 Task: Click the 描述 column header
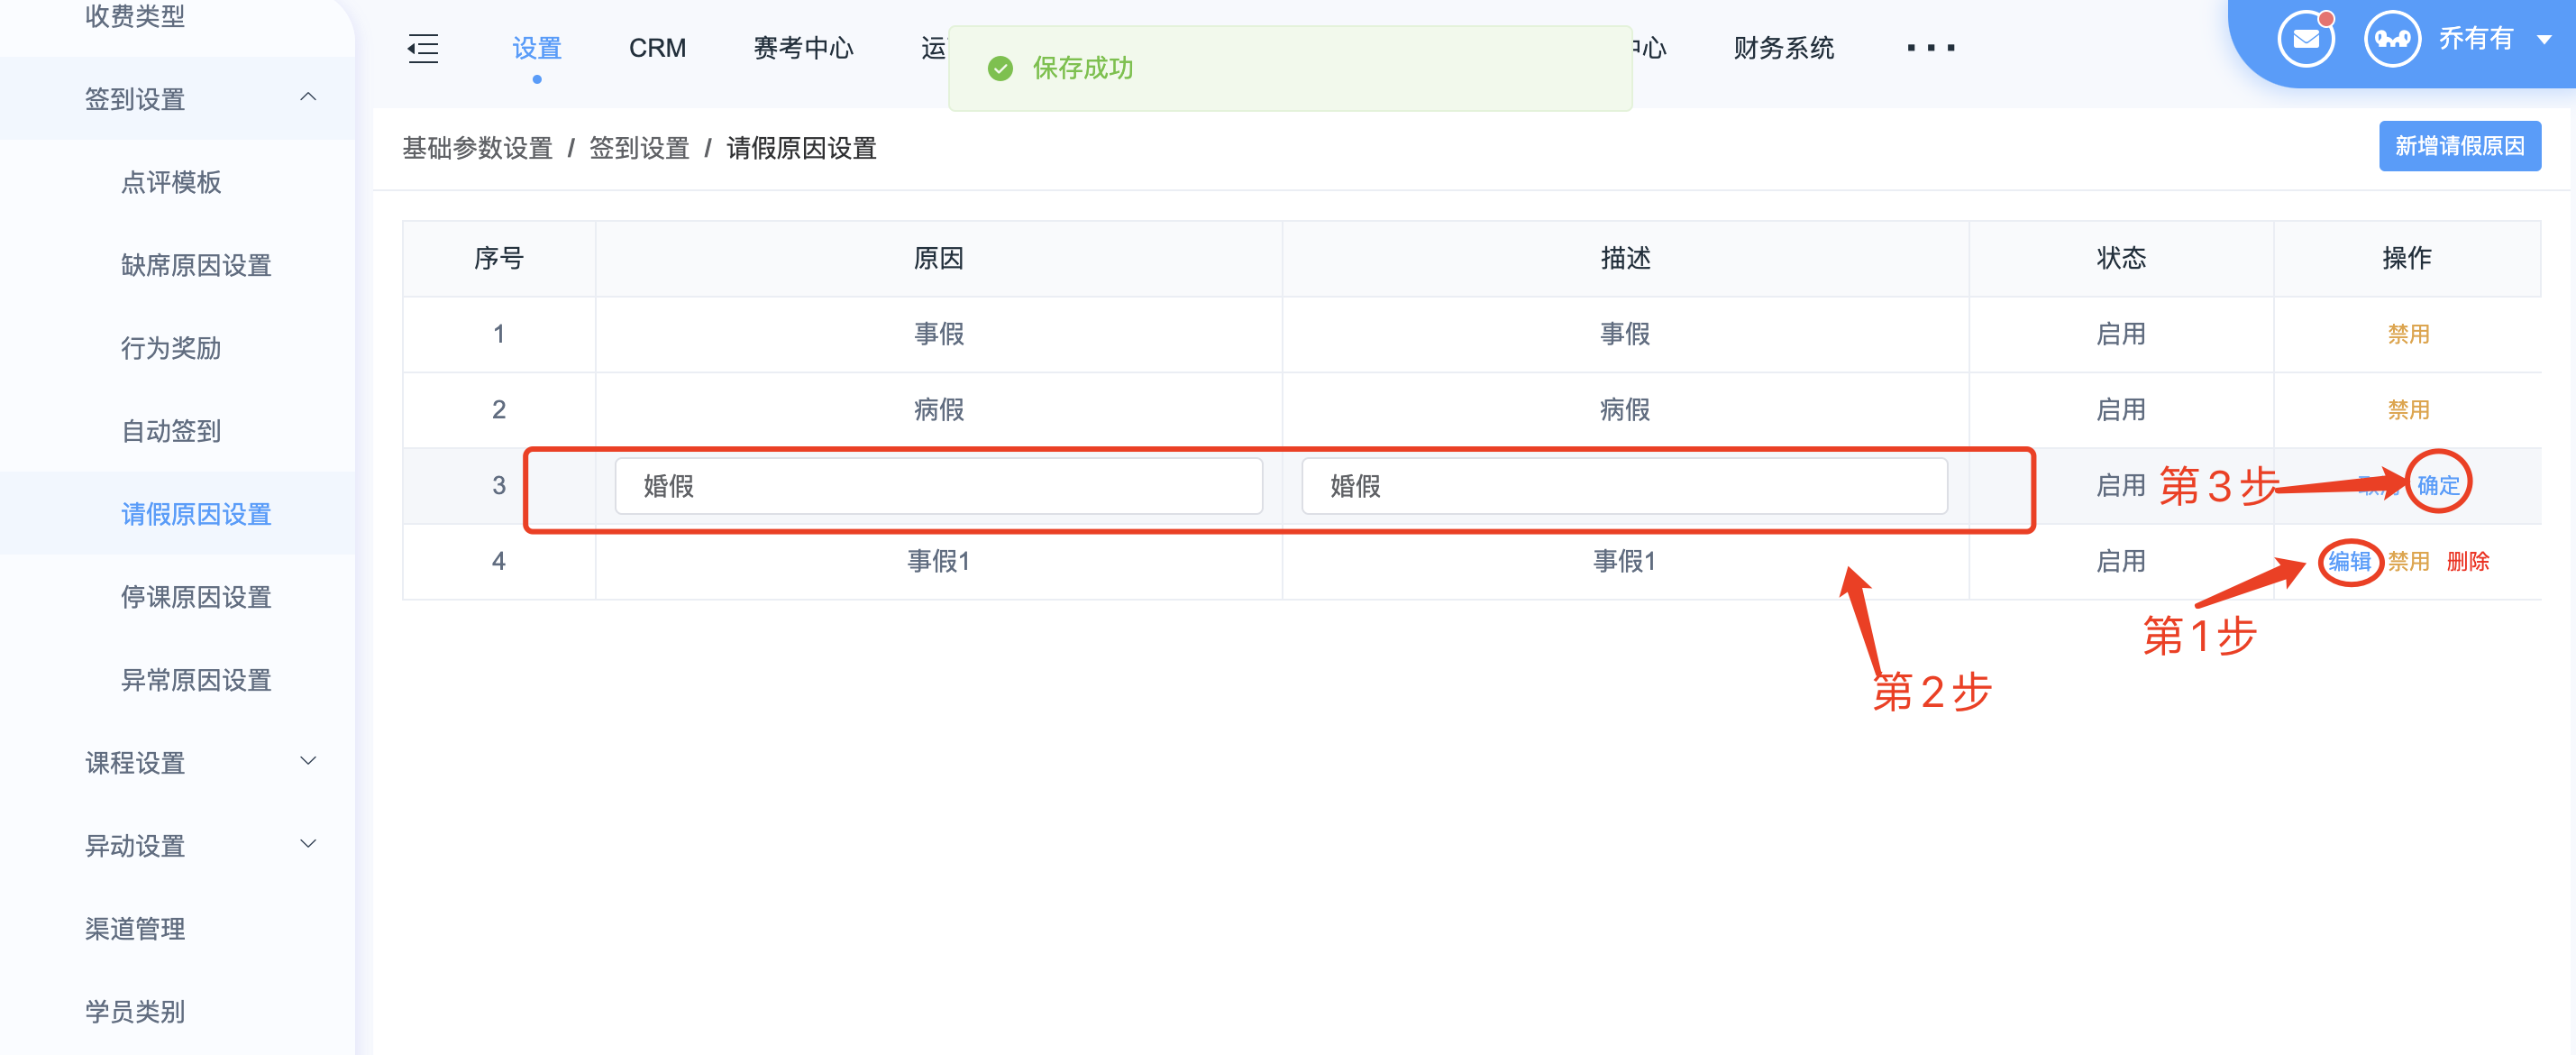(1625, 258)
